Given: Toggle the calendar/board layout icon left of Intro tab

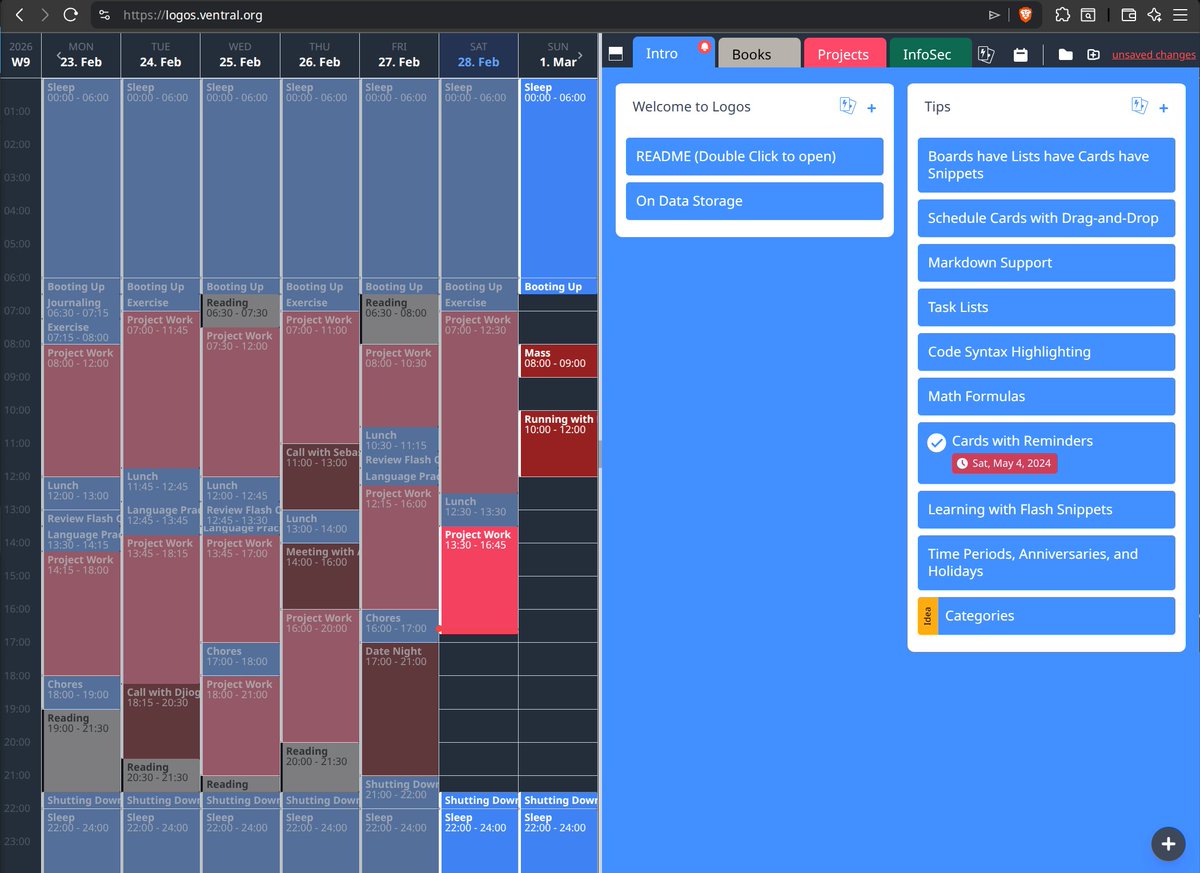Looking at the screenshot, I should tap(616, 54).
